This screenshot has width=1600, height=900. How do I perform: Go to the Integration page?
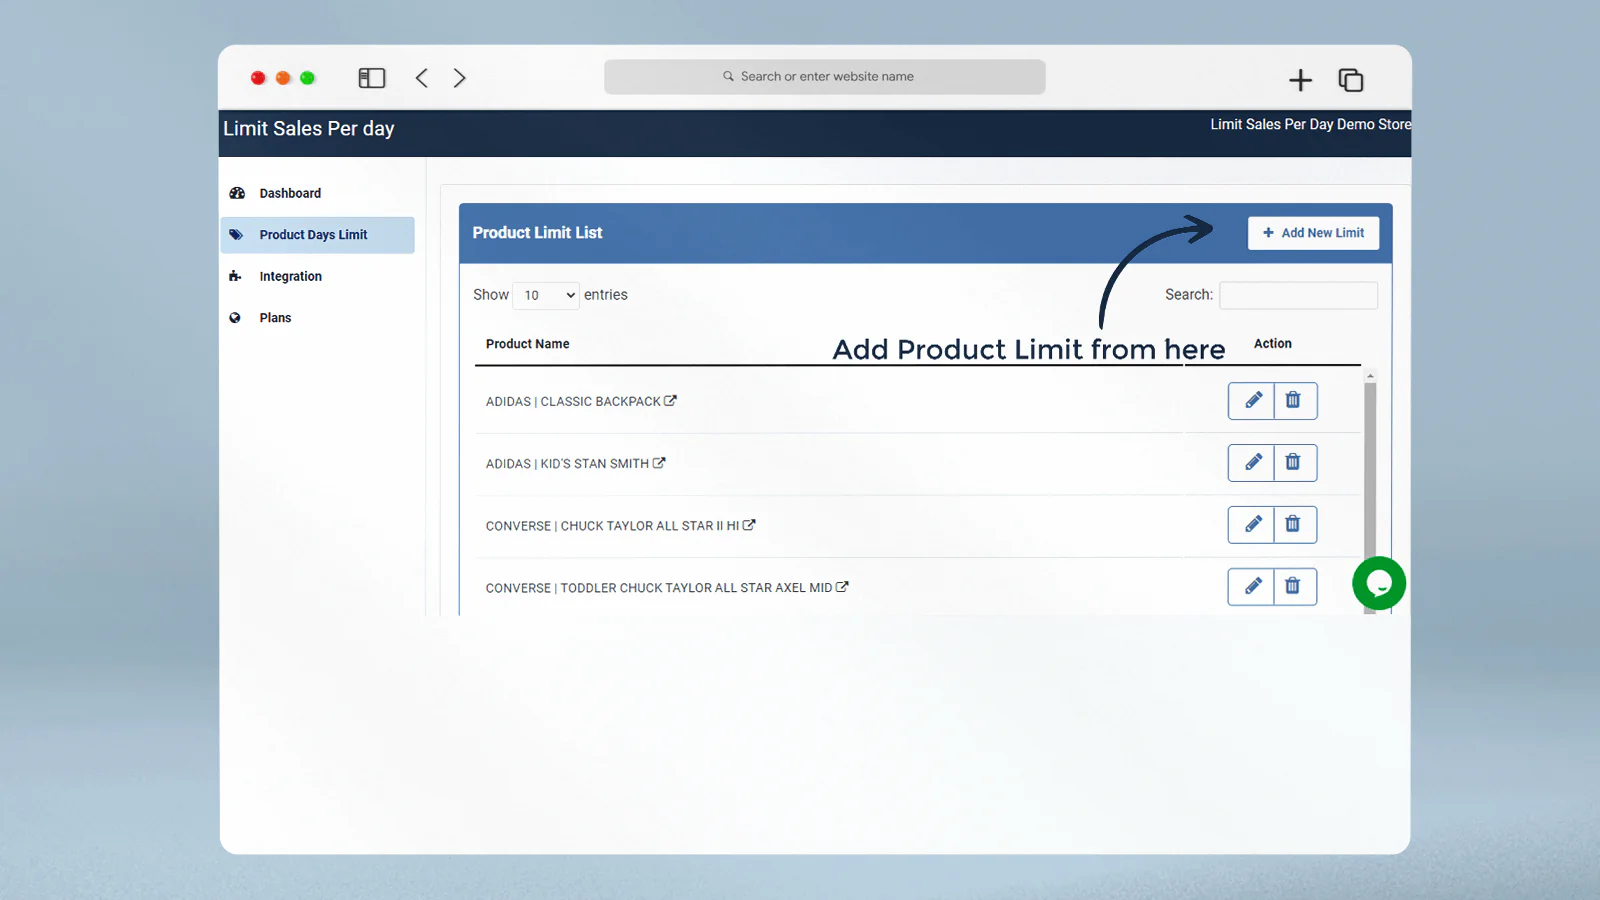point(290,277)
